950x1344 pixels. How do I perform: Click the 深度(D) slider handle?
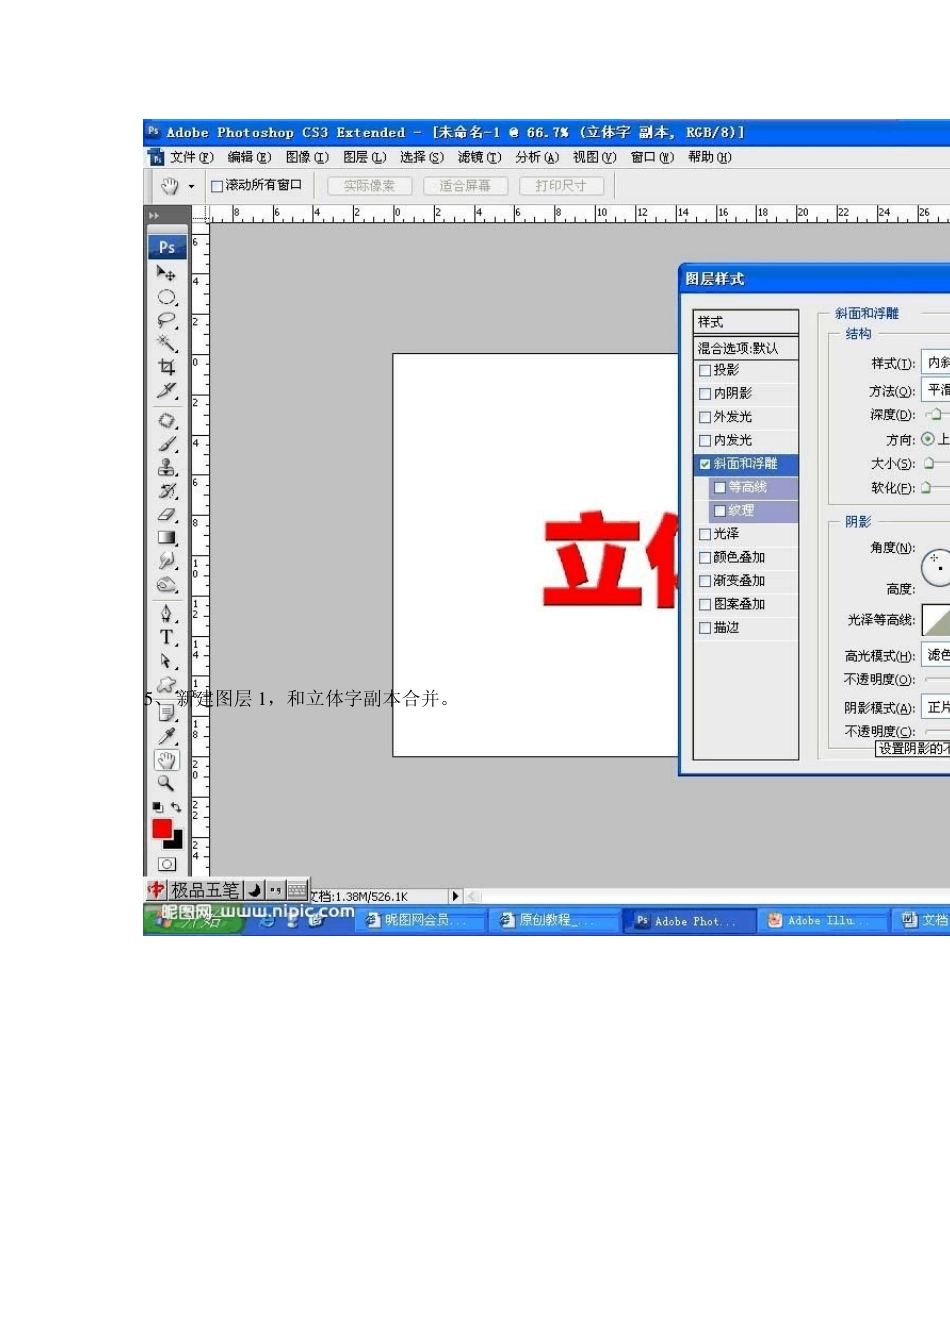tap(934, 414)
